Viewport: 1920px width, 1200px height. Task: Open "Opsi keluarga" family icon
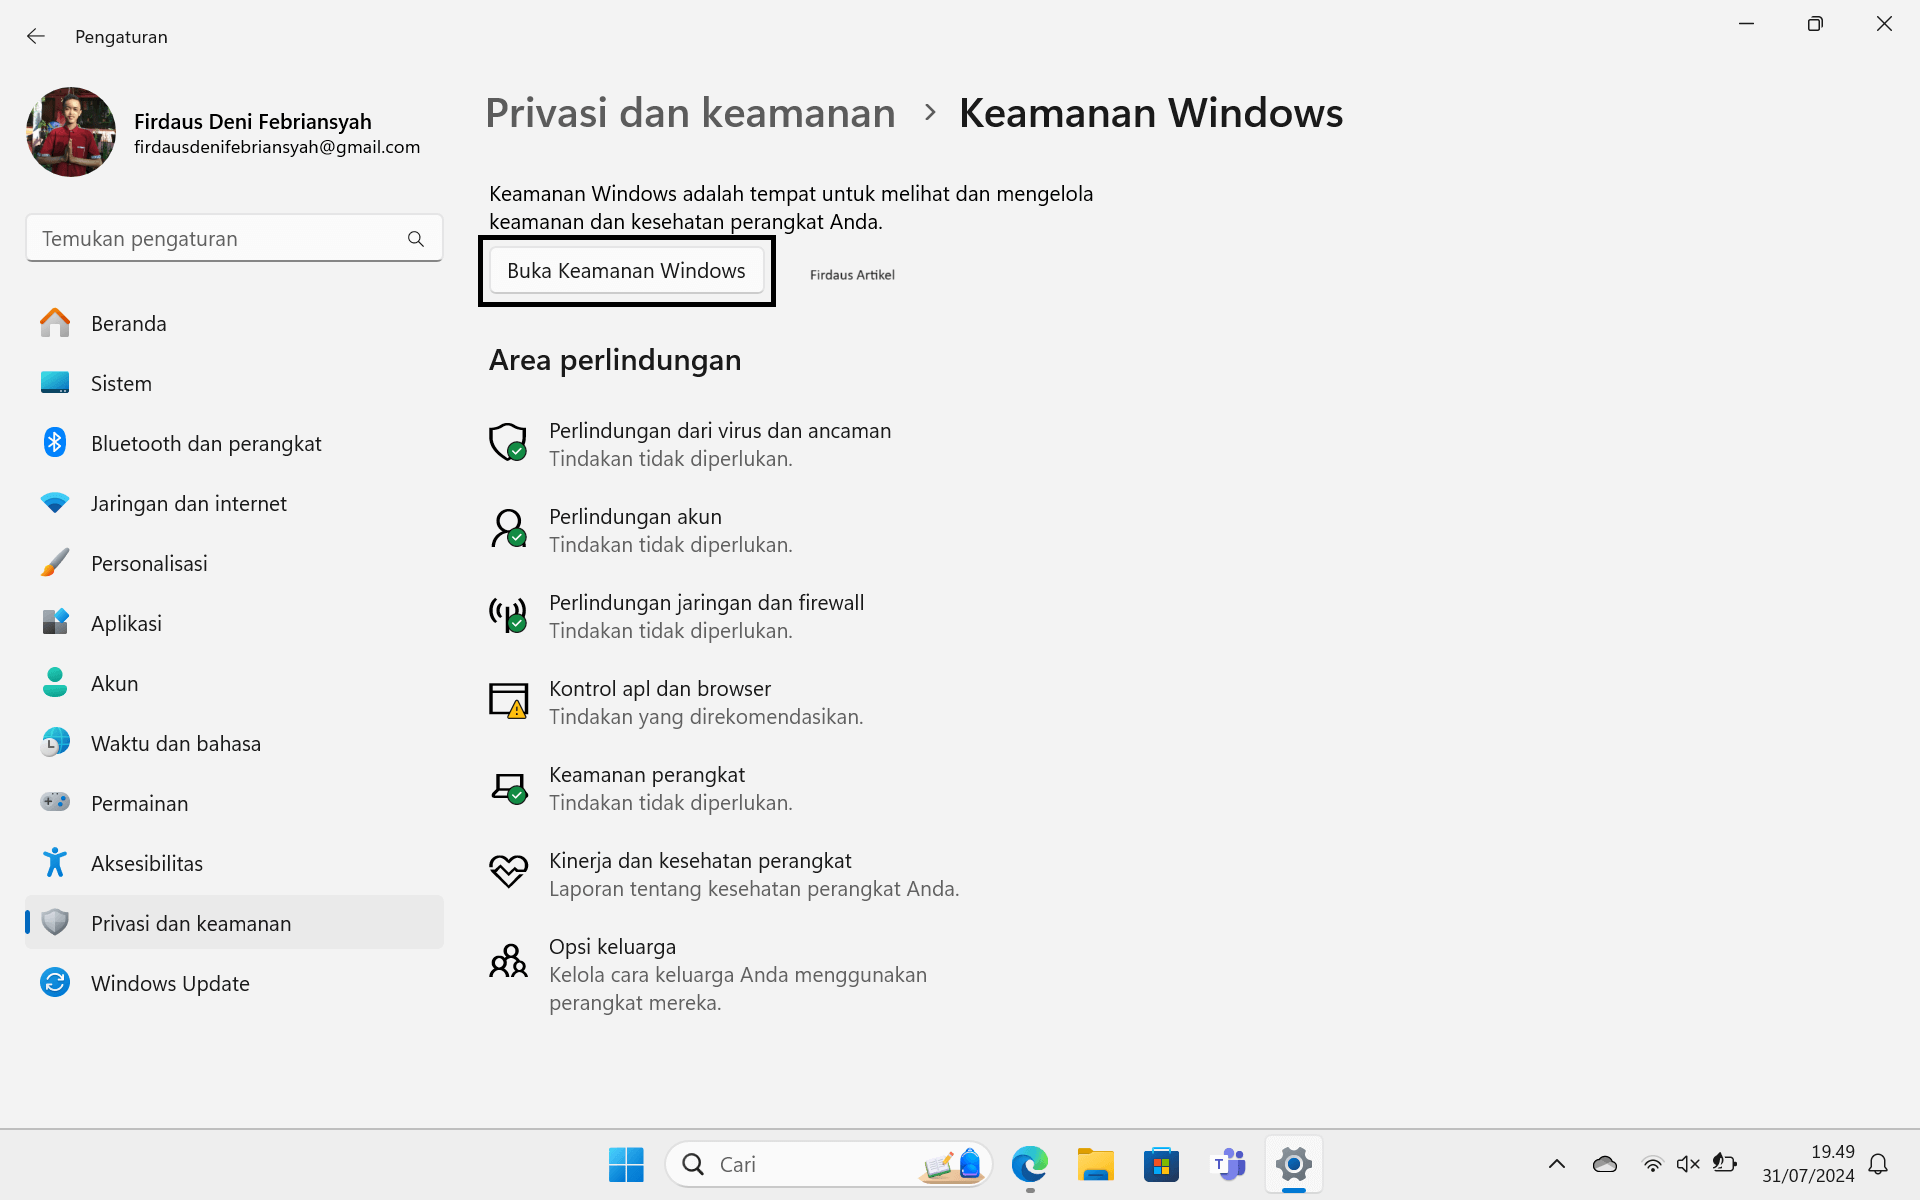click(509, 960)
